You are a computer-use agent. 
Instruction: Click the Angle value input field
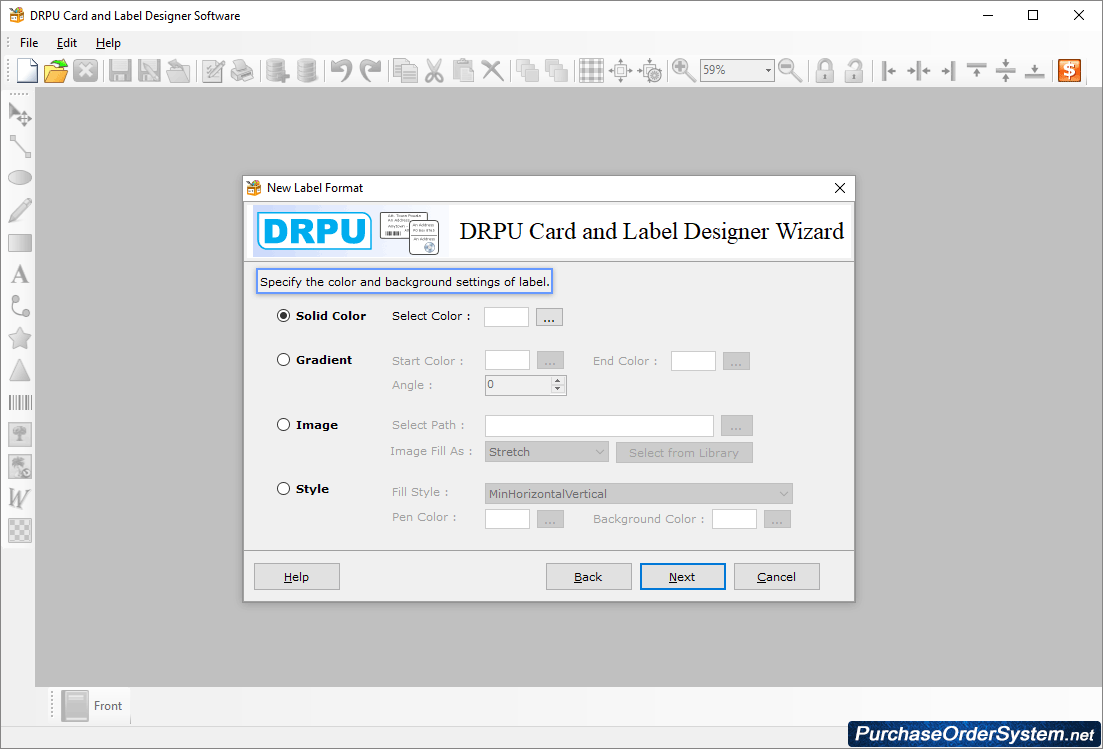[x=518, y=385]
